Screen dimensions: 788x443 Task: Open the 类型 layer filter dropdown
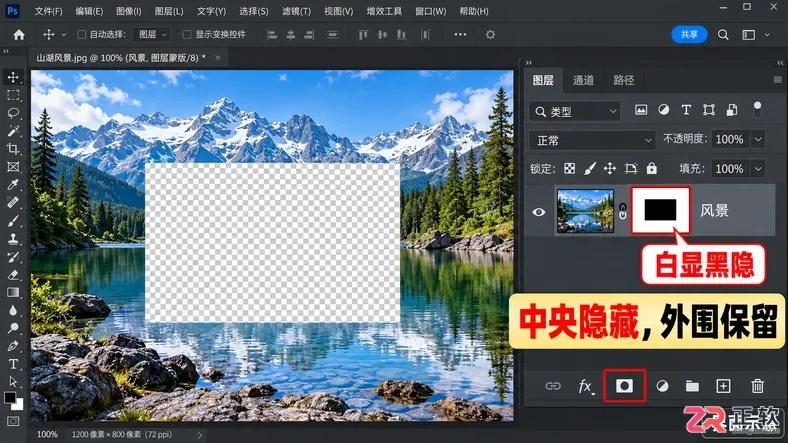click(x=575, y=112)
